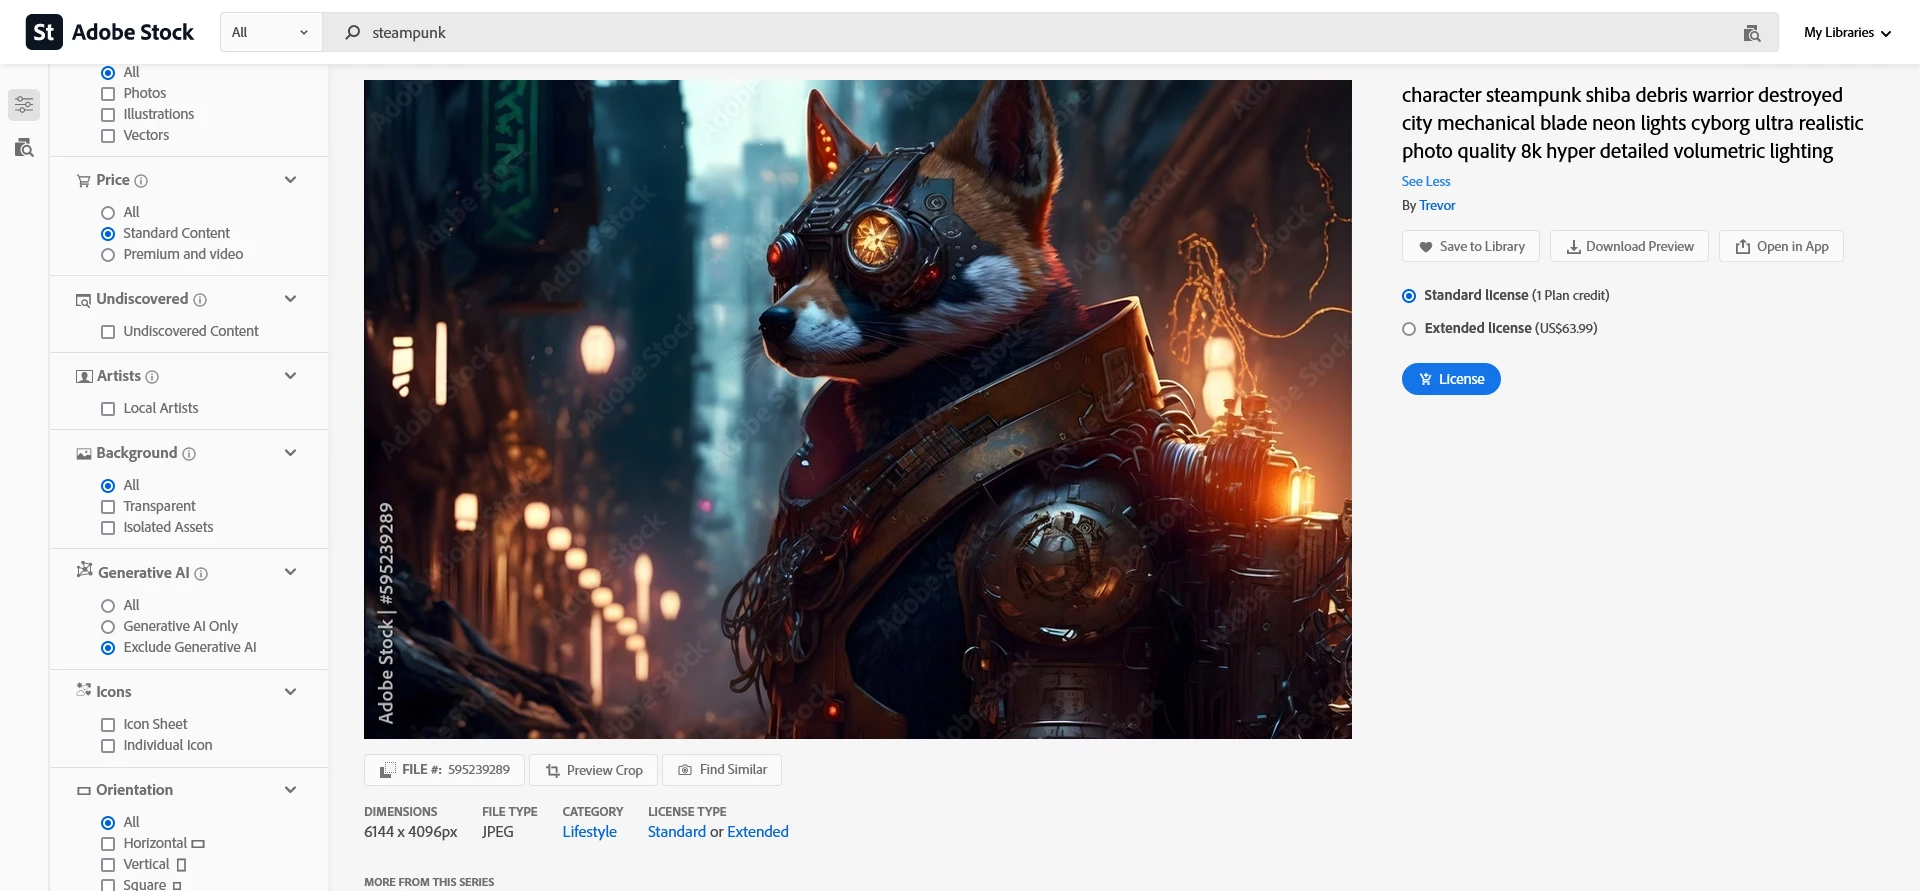Click the Find Similar button

pyautogui.click(x=722, y=770)
